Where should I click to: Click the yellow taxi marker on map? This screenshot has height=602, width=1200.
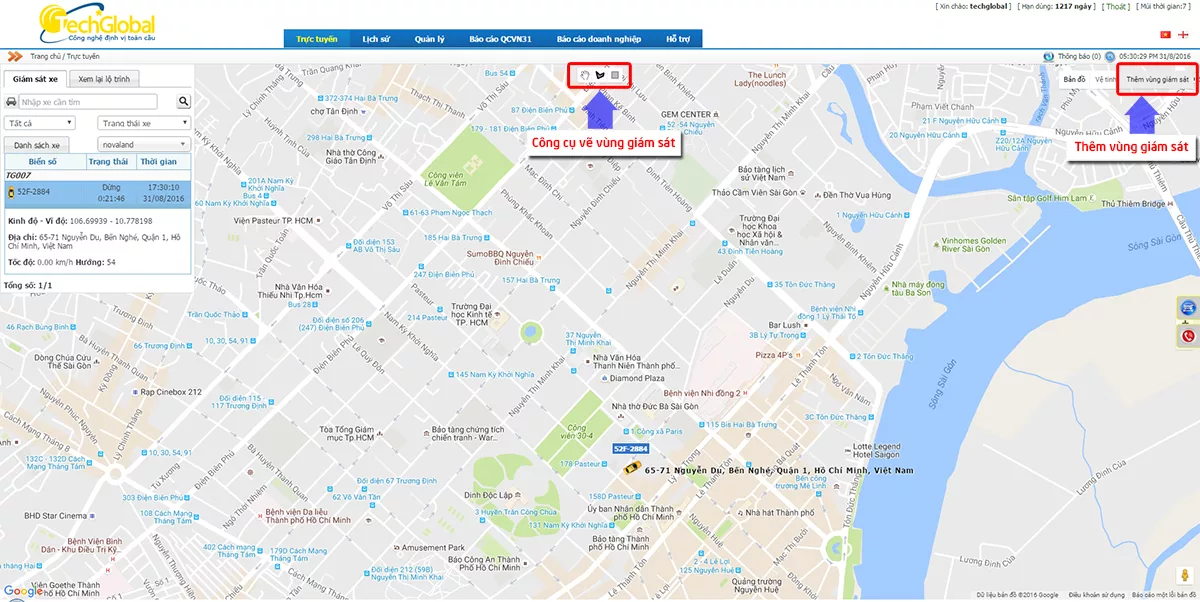(x=632, y=468)
